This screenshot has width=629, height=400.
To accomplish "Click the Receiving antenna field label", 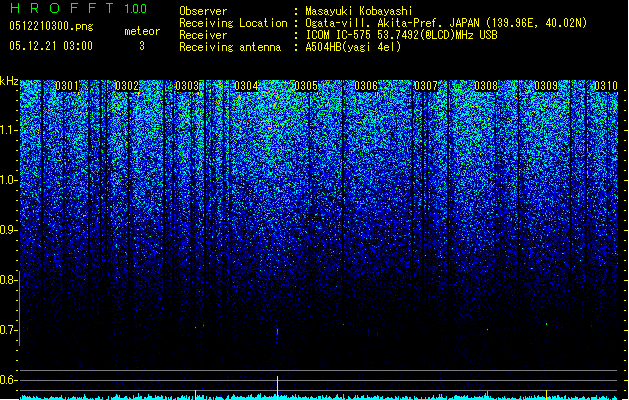I will click(230, 47).
